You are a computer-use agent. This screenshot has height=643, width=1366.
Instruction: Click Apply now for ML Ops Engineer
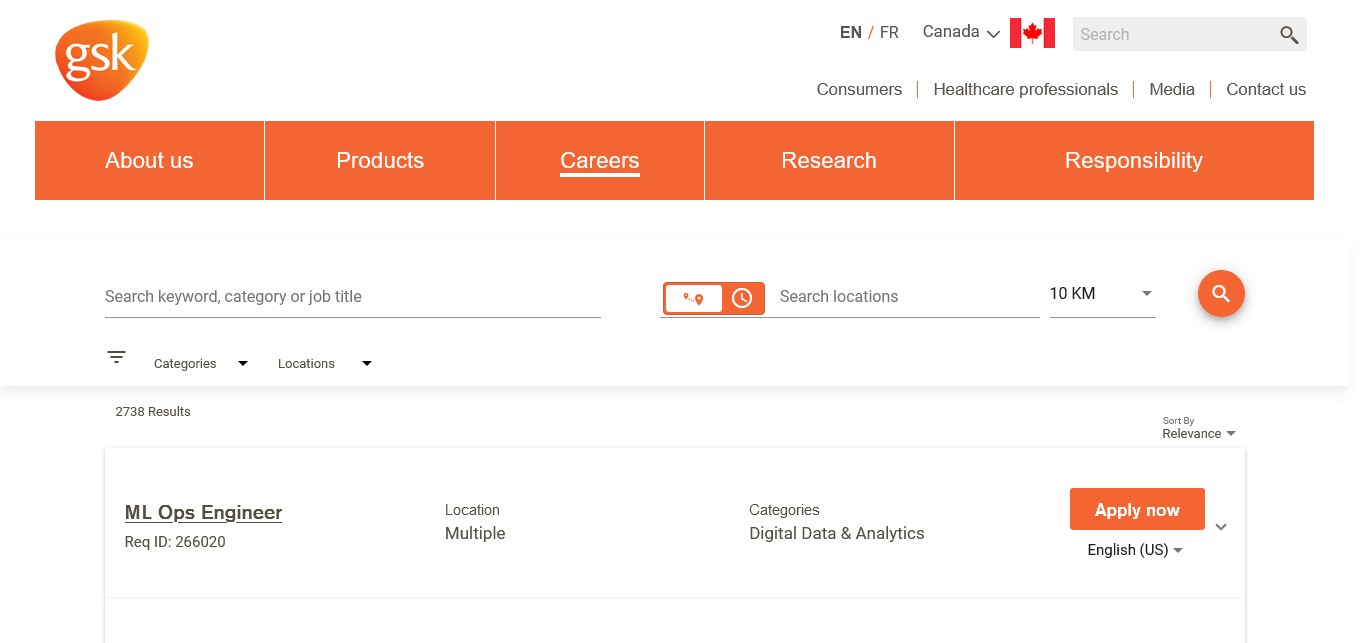[1137, 510]
